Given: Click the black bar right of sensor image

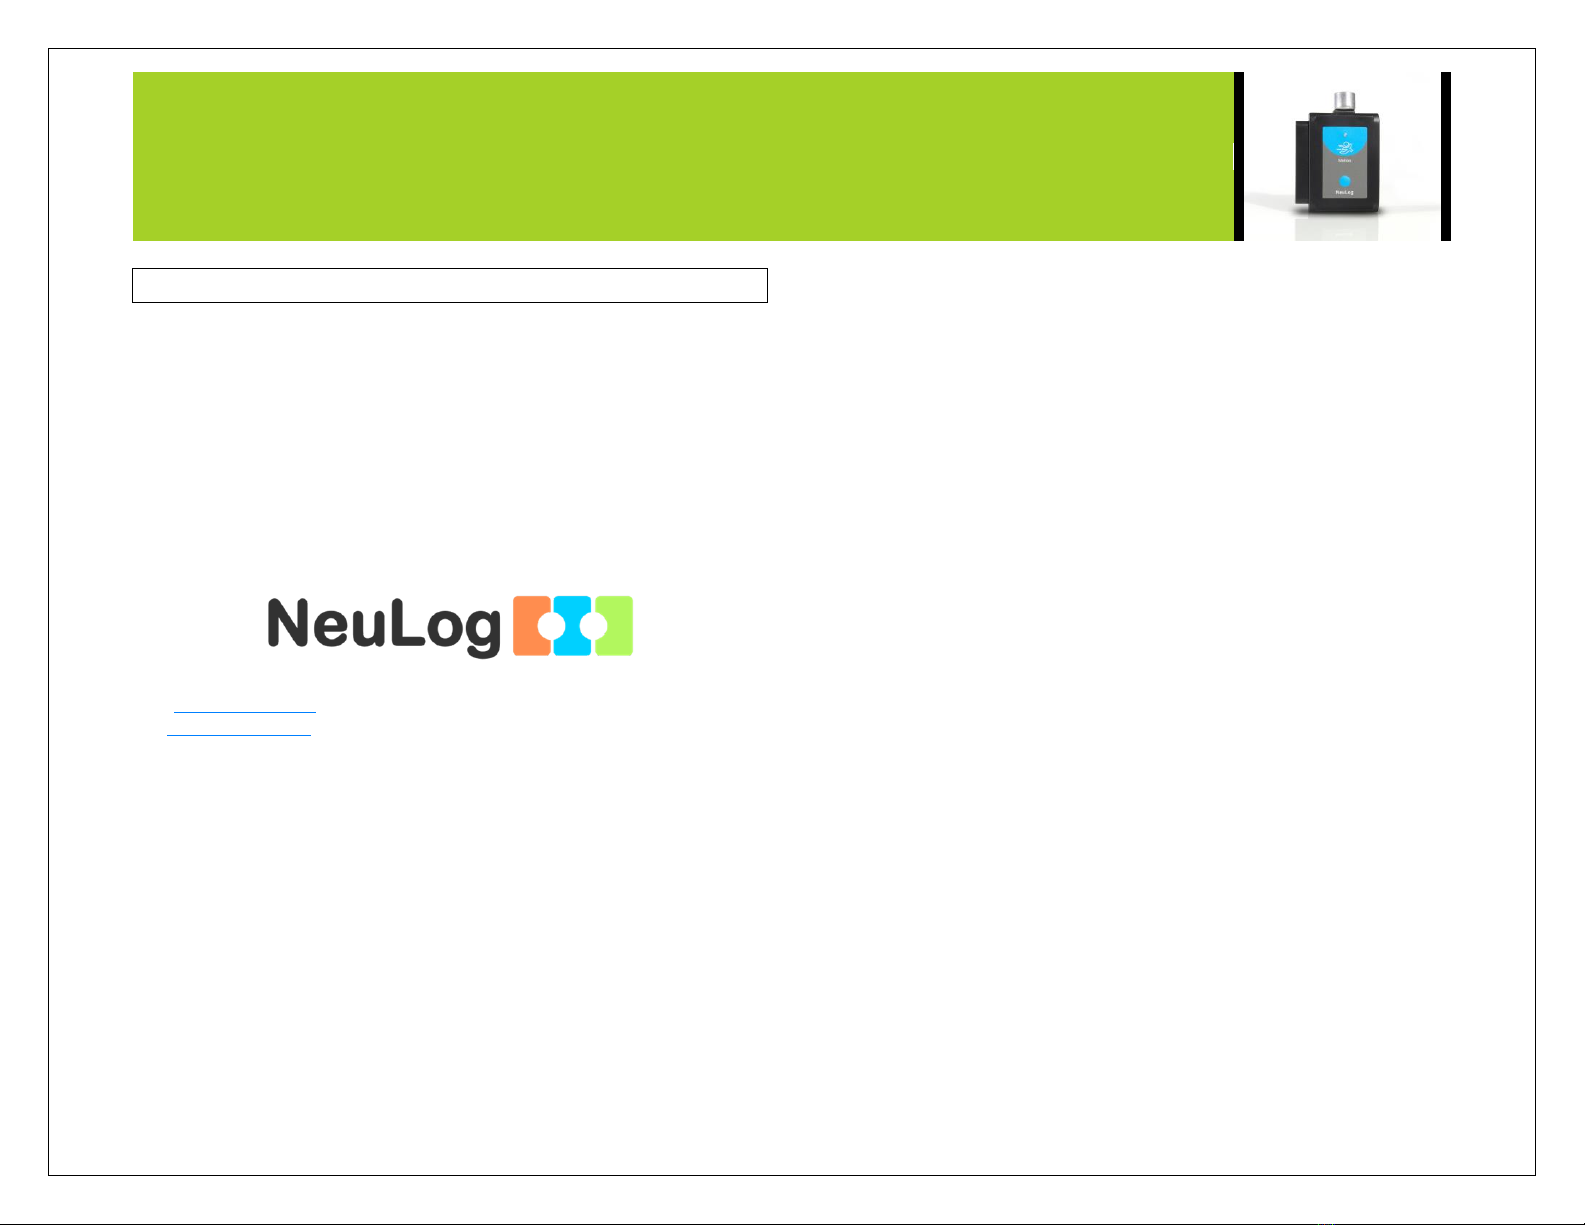Looking at the screenshot, I should coord(1446,156).
